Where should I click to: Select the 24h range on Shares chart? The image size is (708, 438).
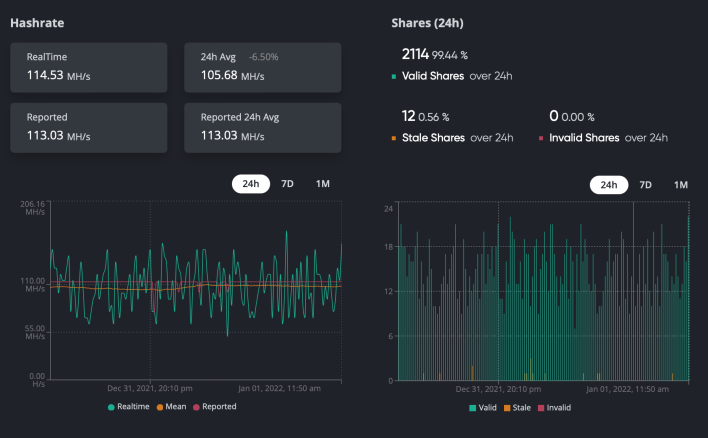[609, 185]
